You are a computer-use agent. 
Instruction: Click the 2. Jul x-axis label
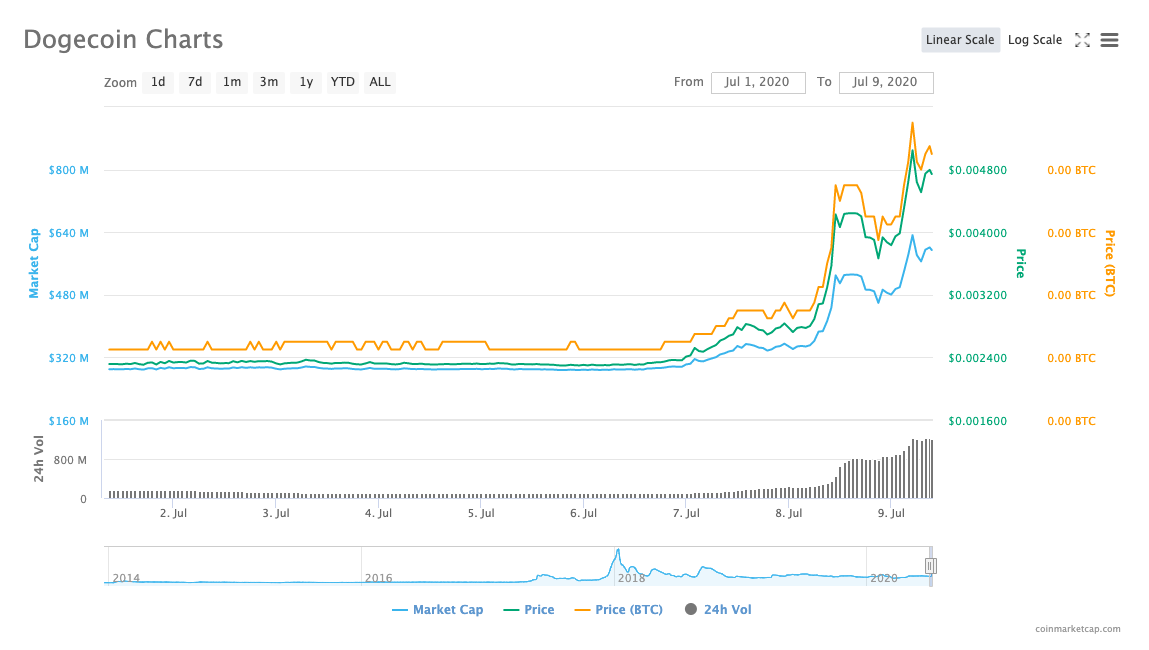click(x=173, y=513)
